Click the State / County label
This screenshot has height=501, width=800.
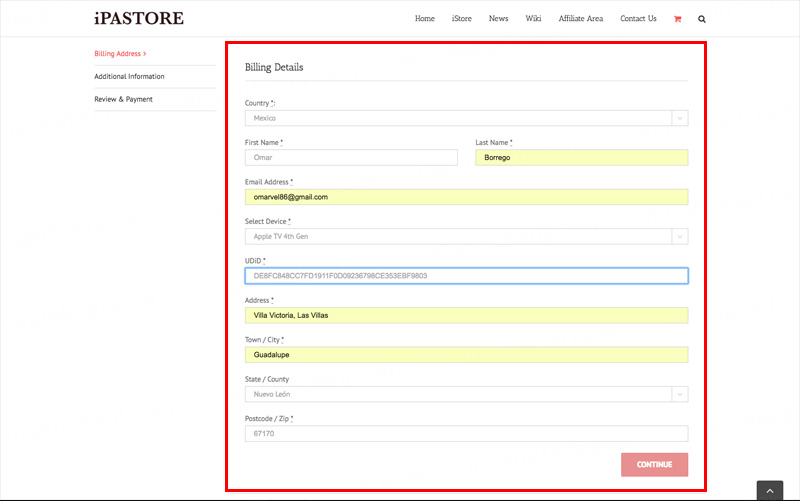click(x=267, y=379)
